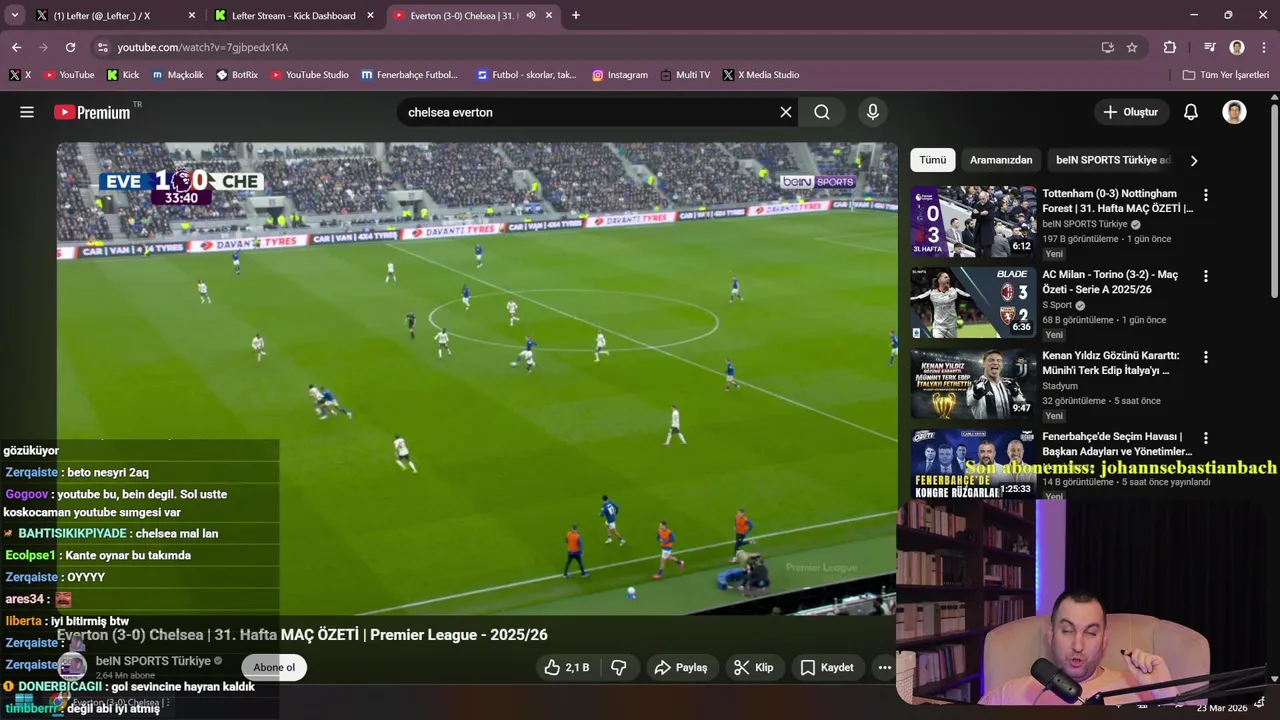
Task: Select the beIN SPORTS Türkiye filter chip
Action: pos(1112,160)
